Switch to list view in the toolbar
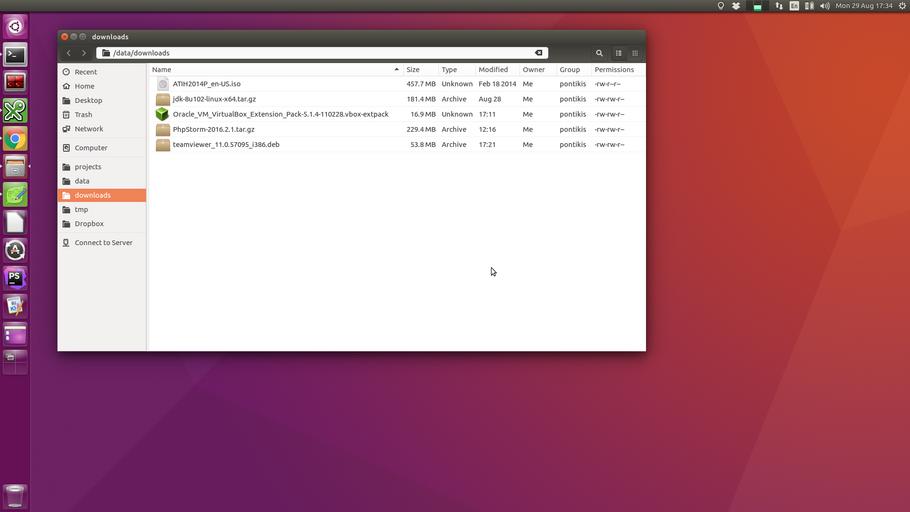Viewport: 910px width, 512px height. pyautogui.click(x=618, y=53)
